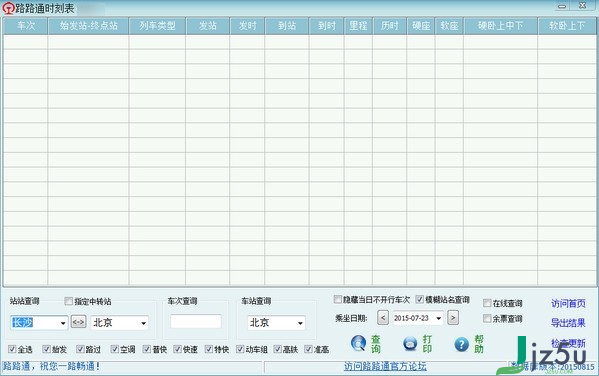This screenshot has width=599, height=376.
Task: Open the 访问首页 link
Action: tap(568, 303)
